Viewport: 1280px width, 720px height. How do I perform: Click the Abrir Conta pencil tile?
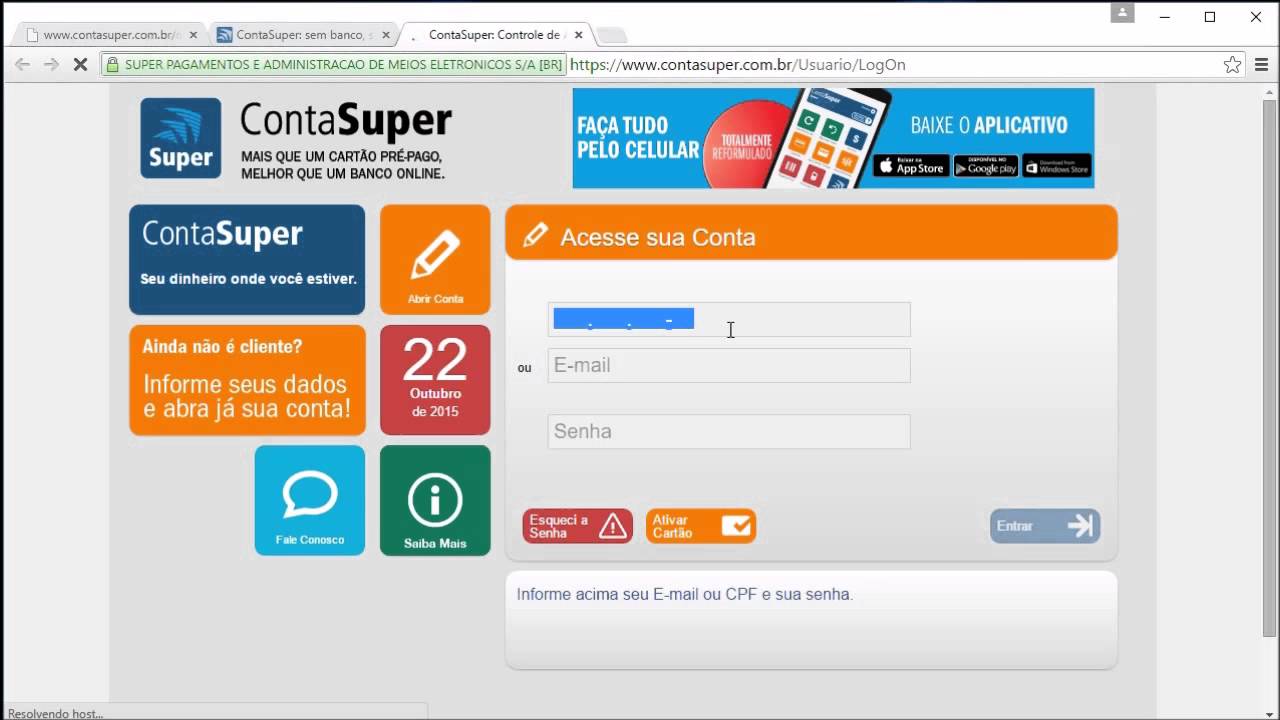click(x=435, y=260)
